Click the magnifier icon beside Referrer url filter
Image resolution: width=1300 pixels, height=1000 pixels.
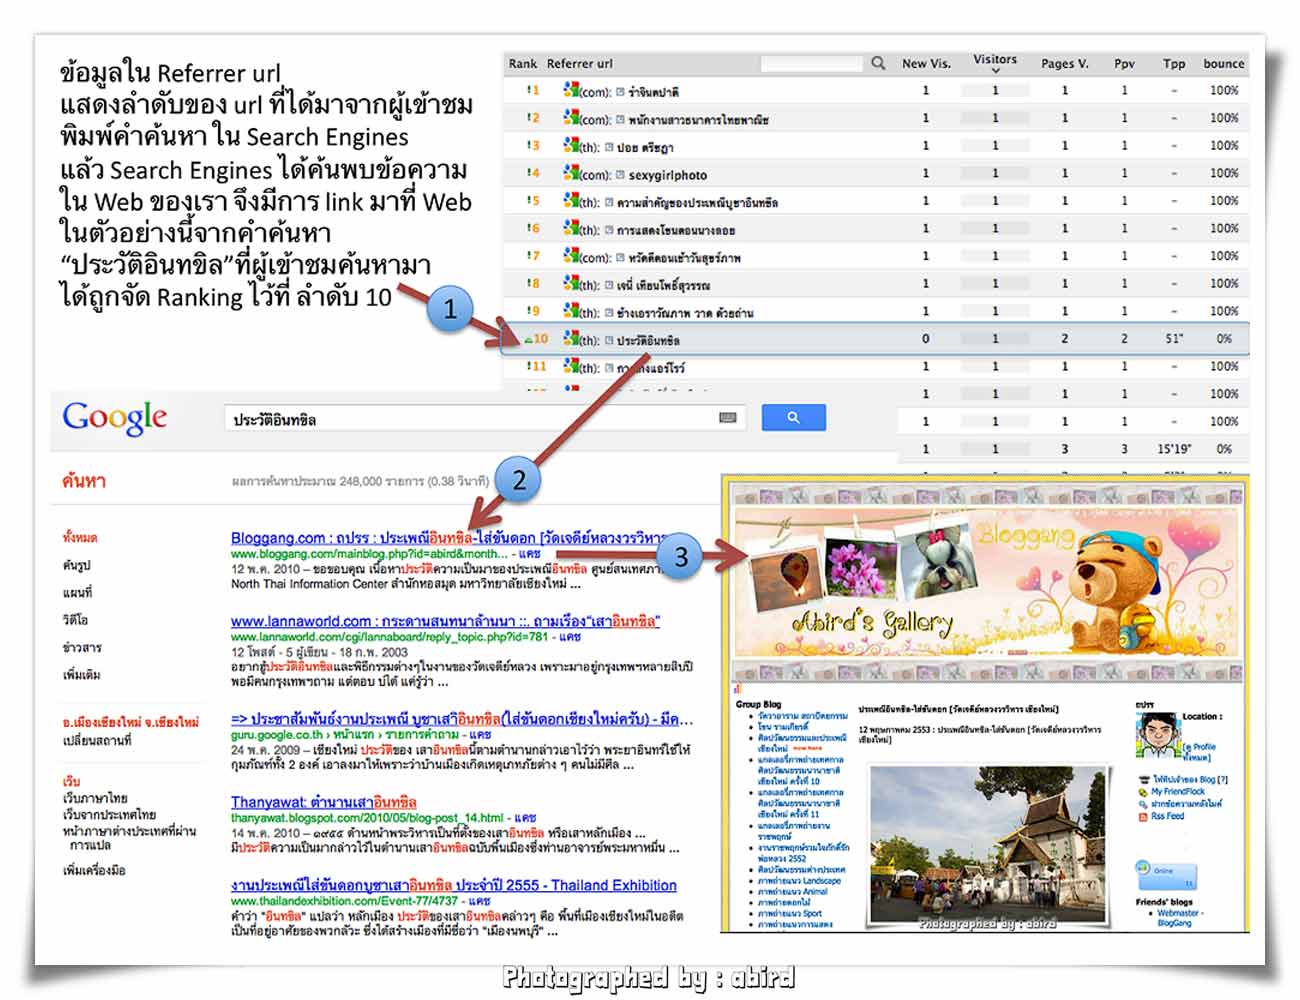point(878,63)
